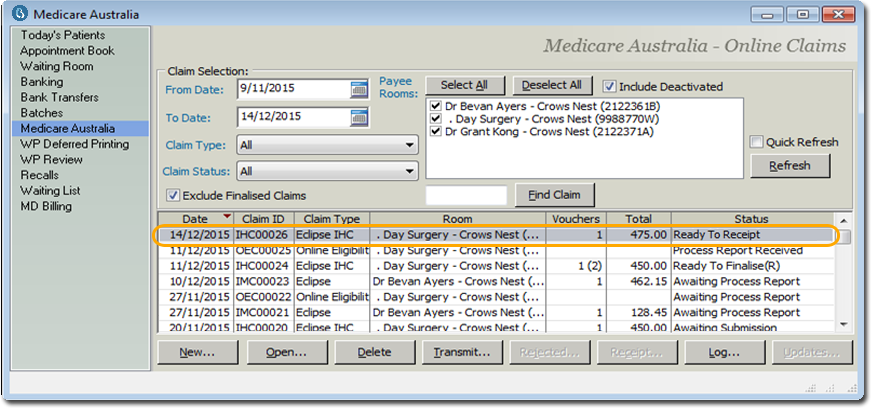
Task: Click the Refresh button
Action: click(789, 166)
